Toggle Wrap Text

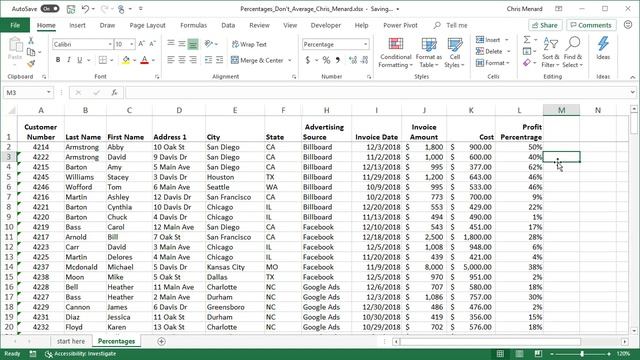pos(249,44)
